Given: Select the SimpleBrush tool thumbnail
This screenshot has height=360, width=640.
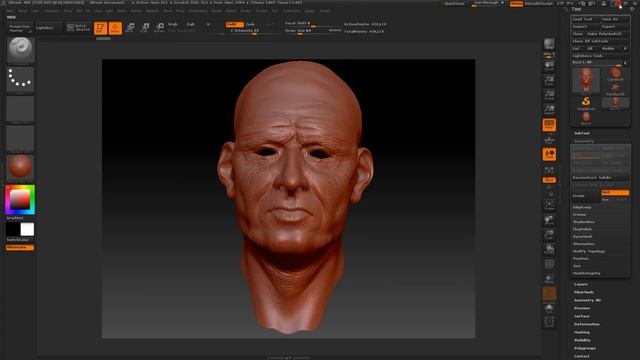Looking at the screenshot, I should (x=586, y=102).
